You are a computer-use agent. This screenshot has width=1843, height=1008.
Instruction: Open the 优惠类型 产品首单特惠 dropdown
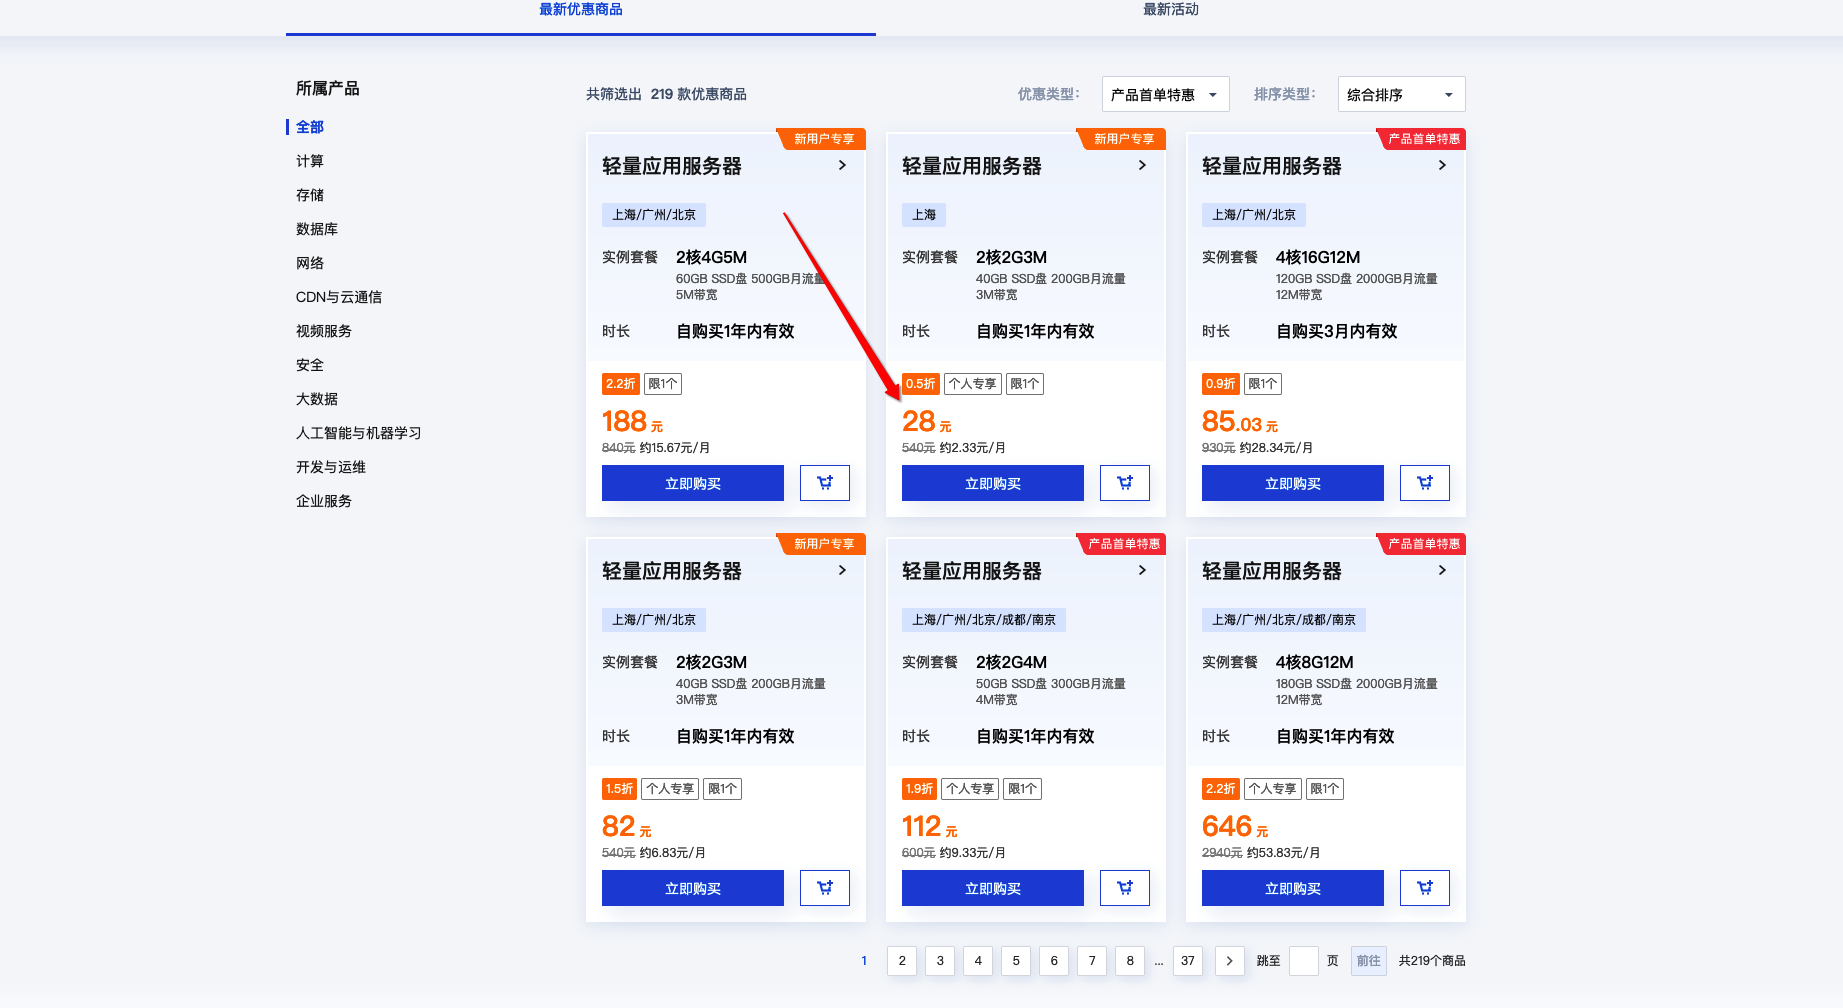coord(1165,95)
